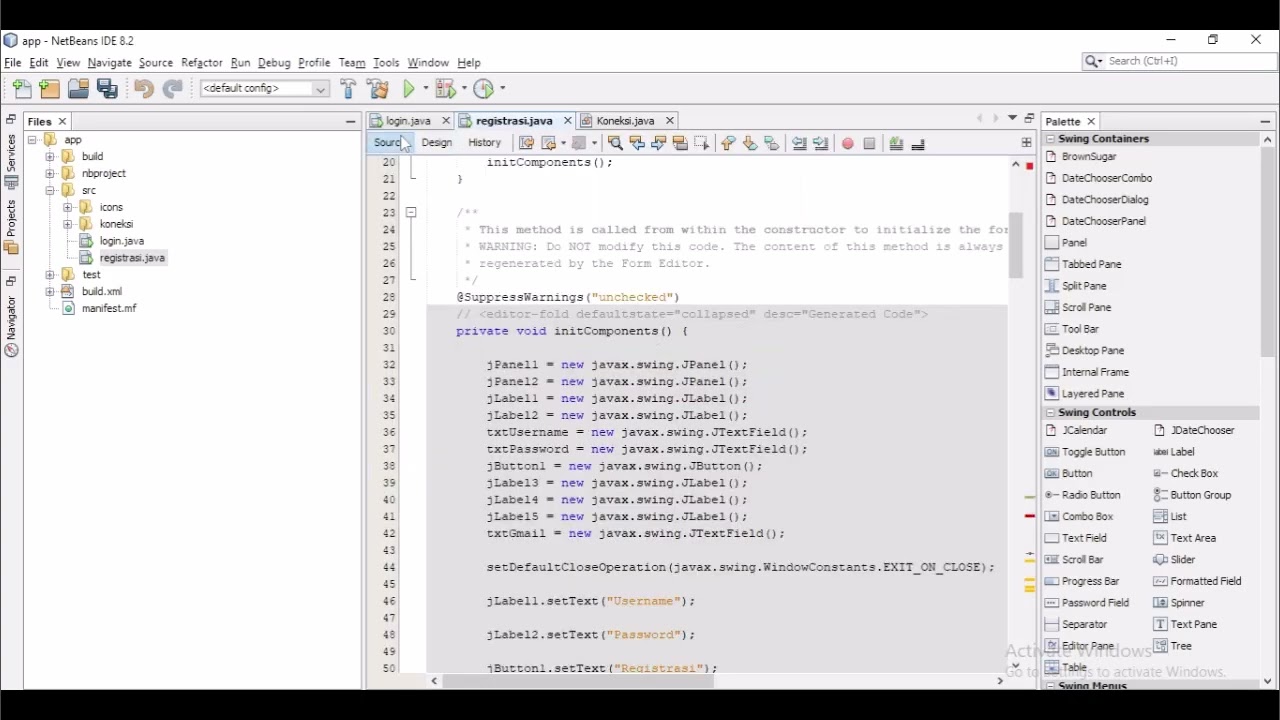Viewport: 1280px width, 720px height.
Task: Close the registrasi.java tab
Action: (x=568, y=122)
